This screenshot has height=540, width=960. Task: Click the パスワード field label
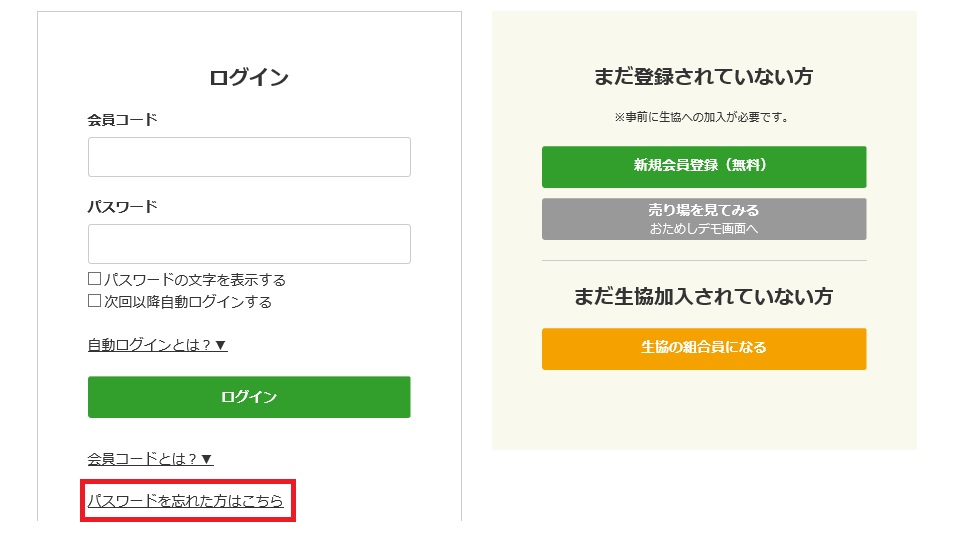point(122,206)
